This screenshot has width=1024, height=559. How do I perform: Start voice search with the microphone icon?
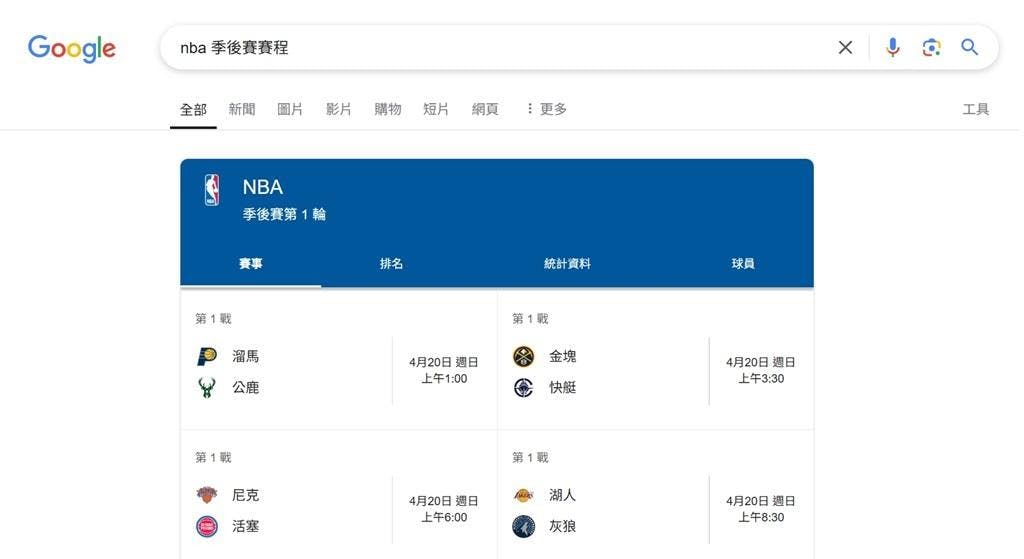tap(893, 47)
